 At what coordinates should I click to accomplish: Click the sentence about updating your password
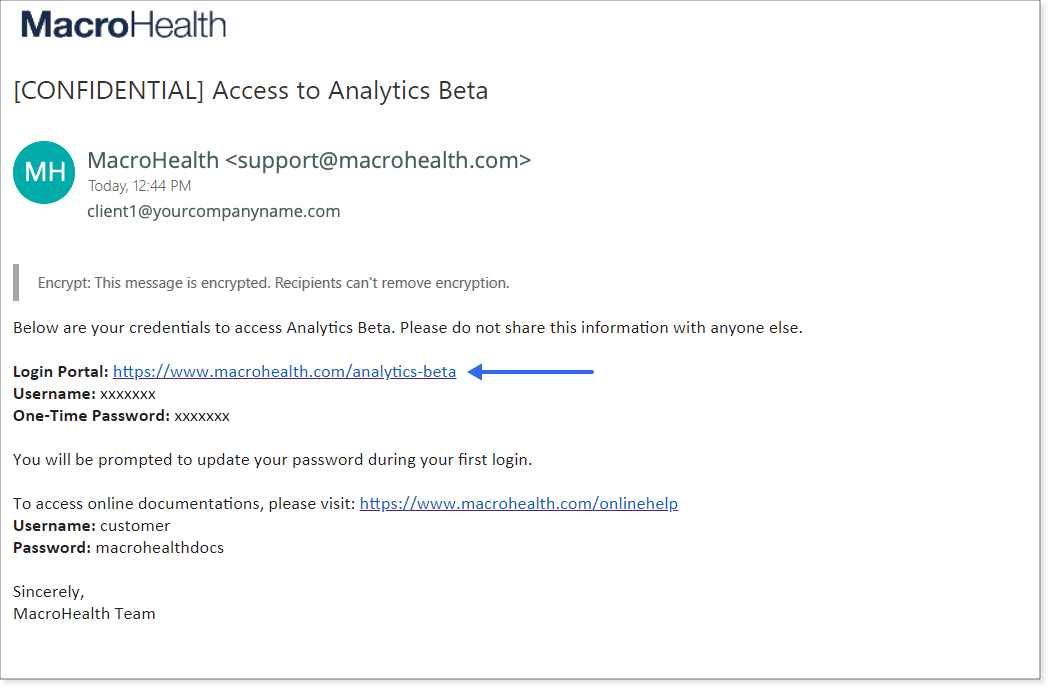(273, 460)
